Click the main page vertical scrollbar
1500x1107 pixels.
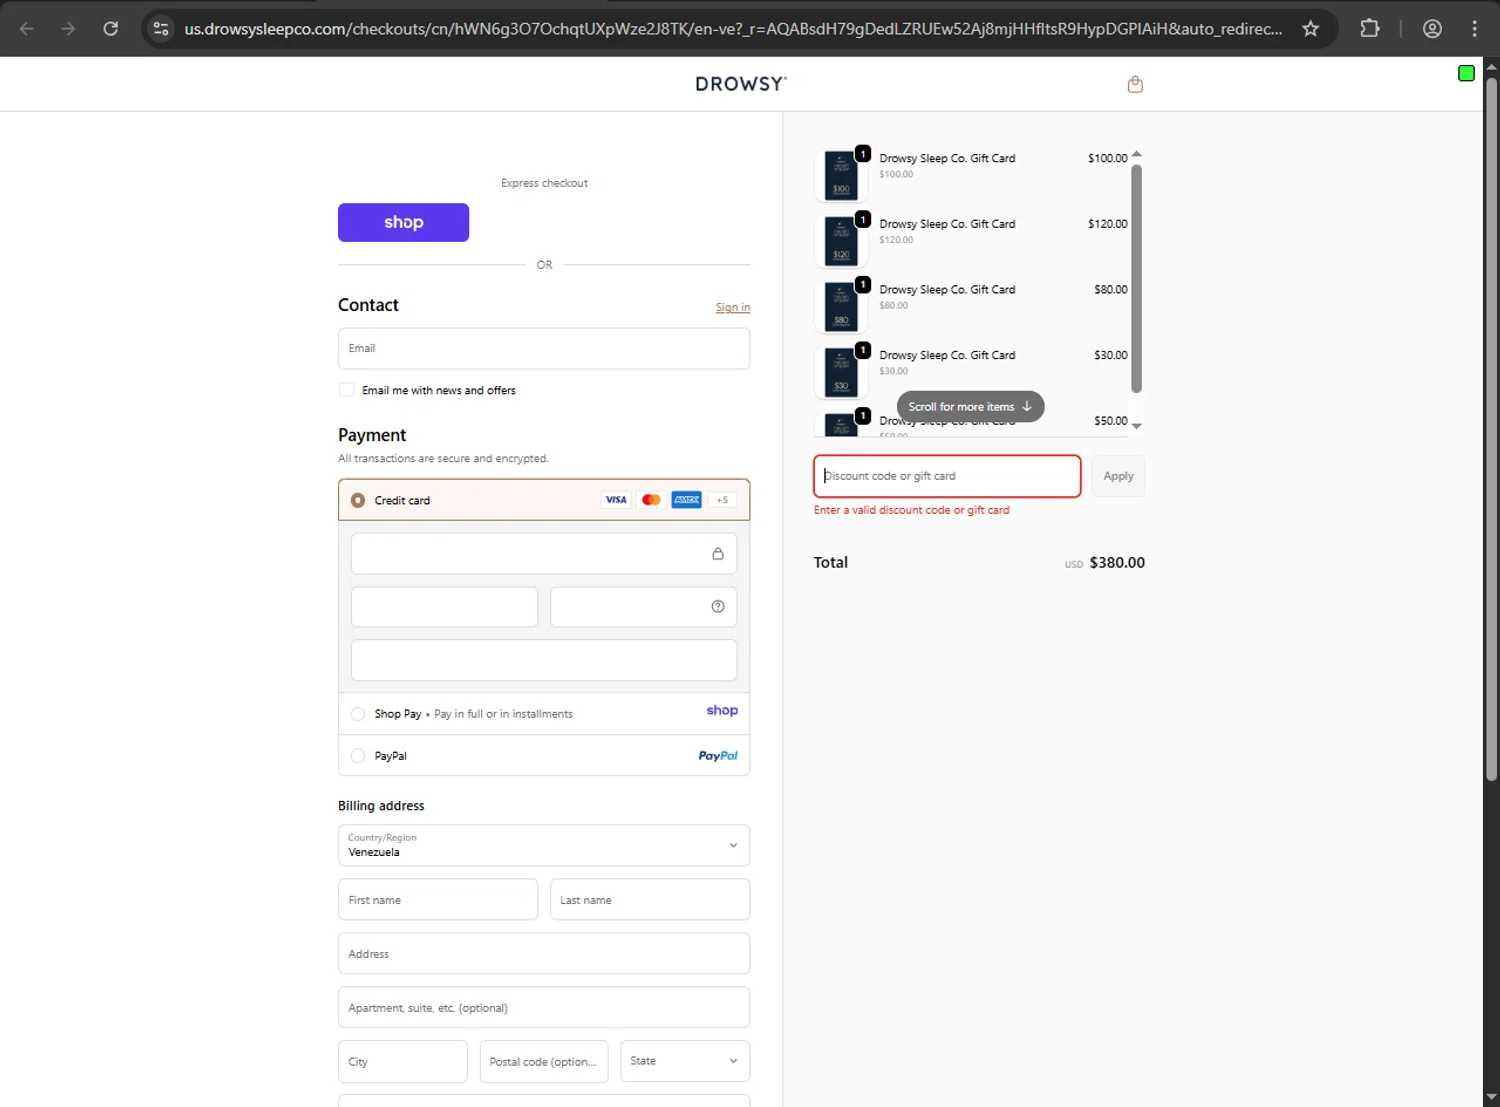point(1491,430)
